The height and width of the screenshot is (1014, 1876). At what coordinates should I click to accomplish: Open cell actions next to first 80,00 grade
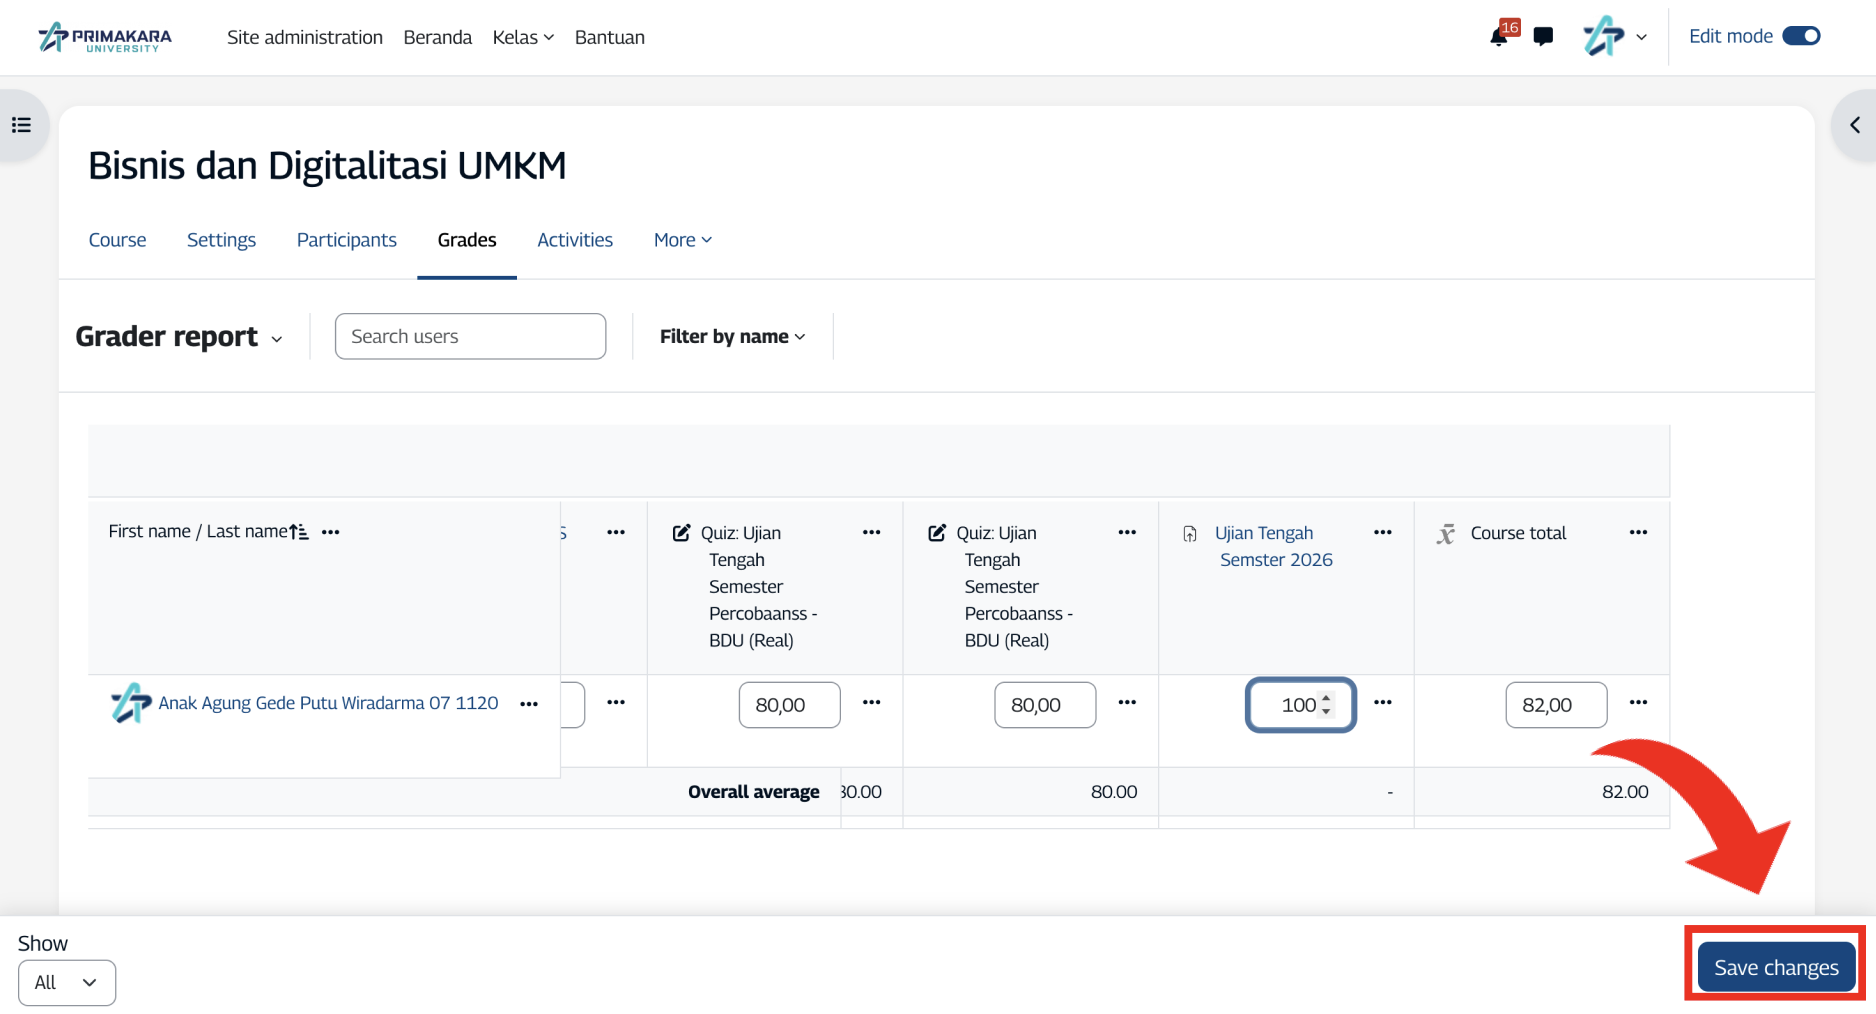click(871, 702)
